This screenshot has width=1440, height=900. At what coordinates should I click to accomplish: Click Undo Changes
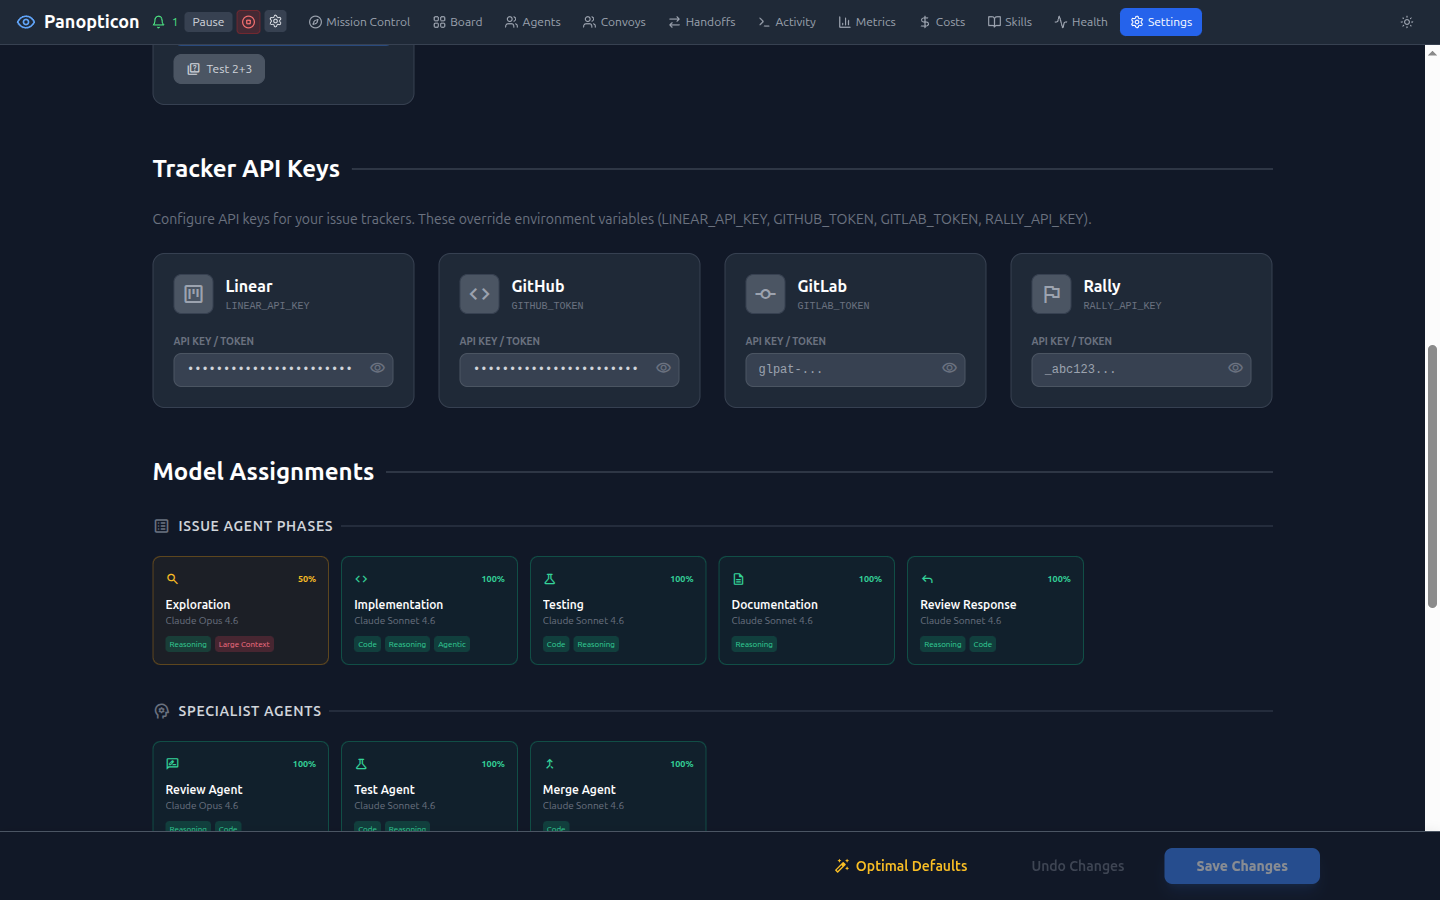[x=1078, y=866]
